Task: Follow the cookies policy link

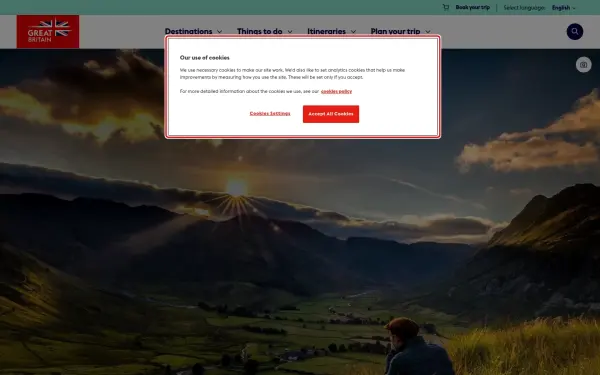Action: [336, 91]
